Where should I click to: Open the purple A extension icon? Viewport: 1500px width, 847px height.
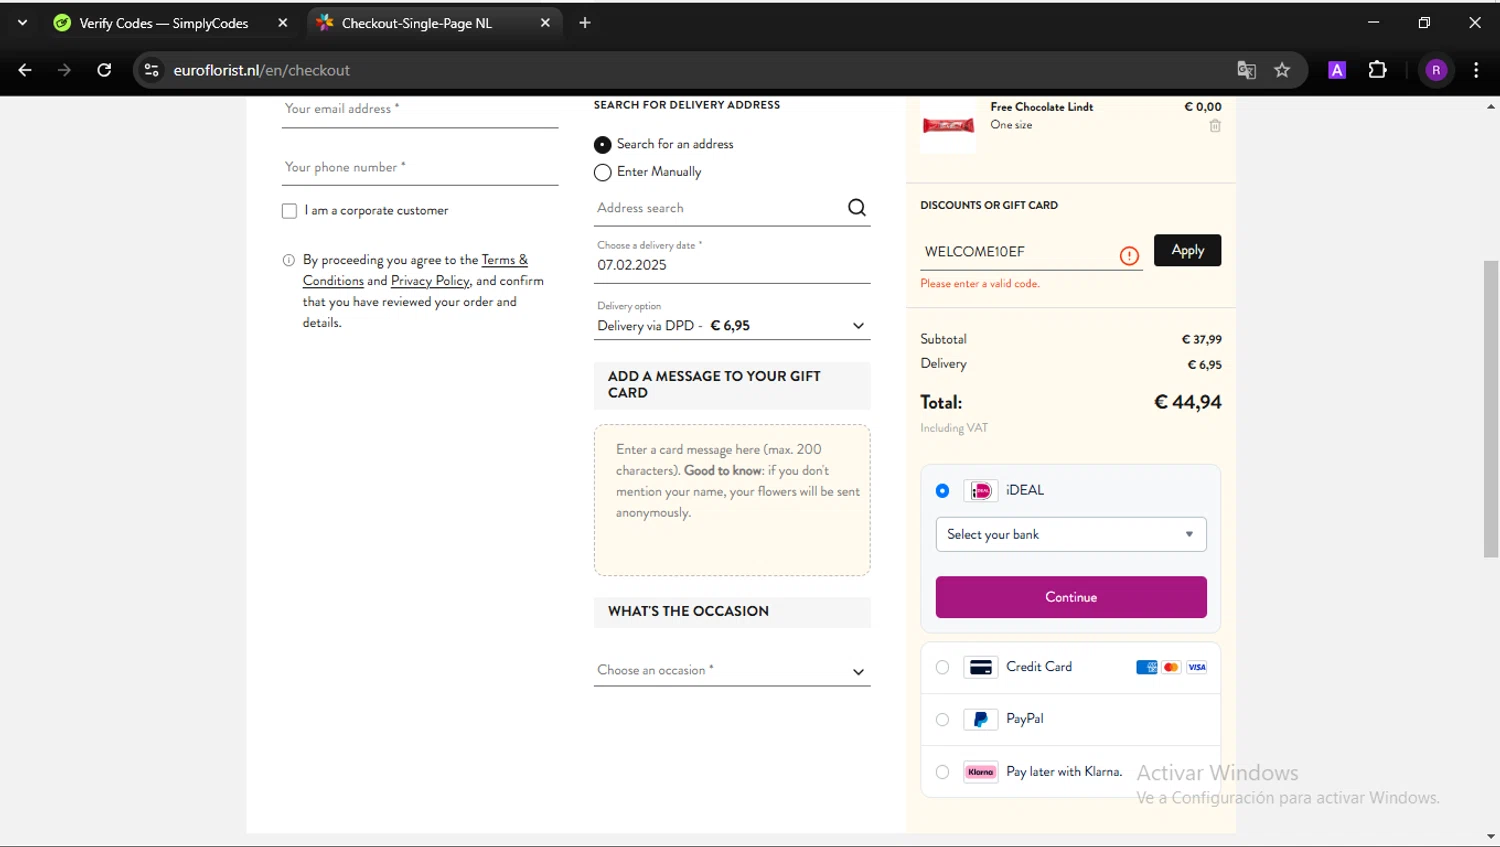1337,70
